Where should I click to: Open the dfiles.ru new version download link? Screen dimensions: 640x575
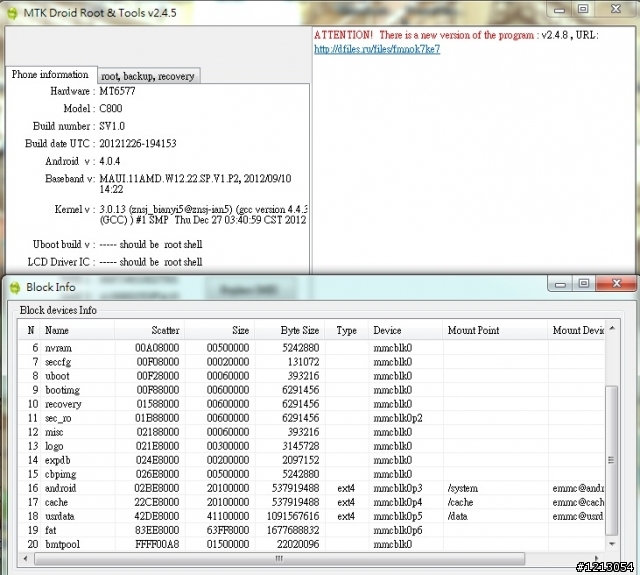[377, 49]
